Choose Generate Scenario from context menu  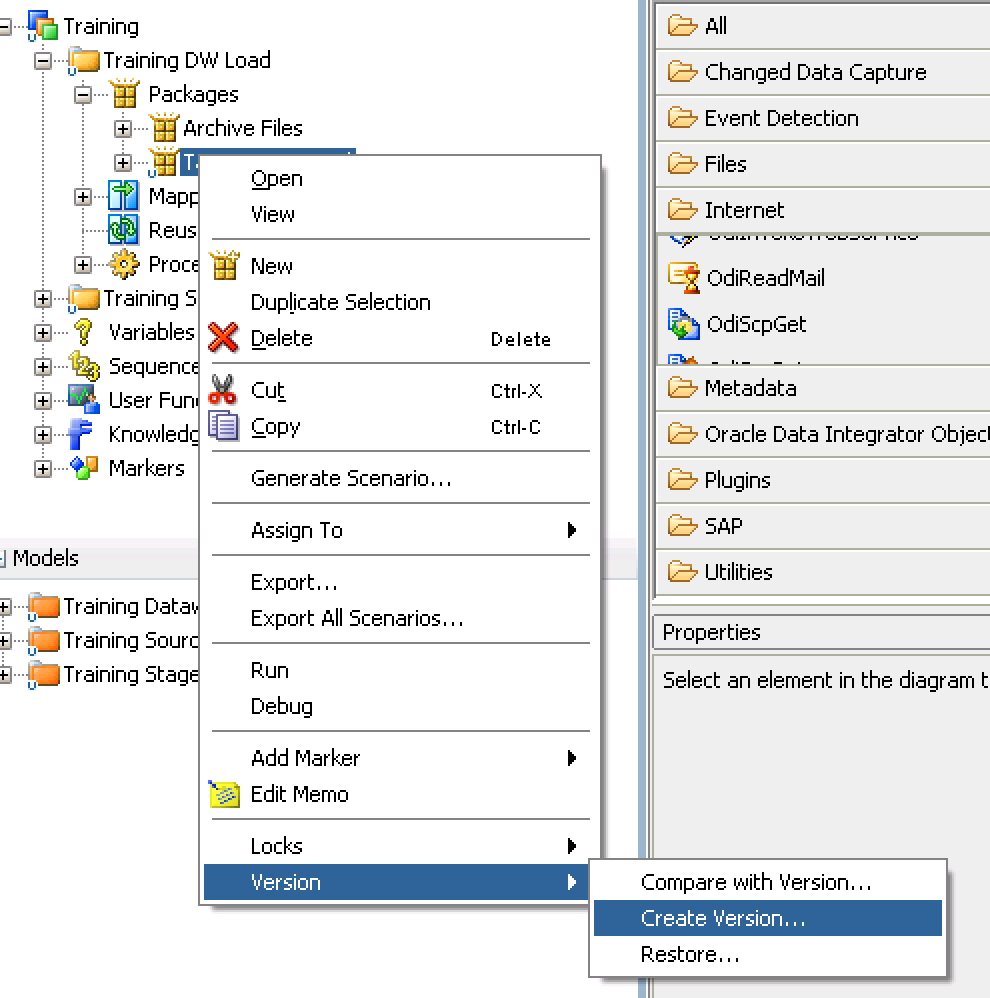tap(399, 478)
